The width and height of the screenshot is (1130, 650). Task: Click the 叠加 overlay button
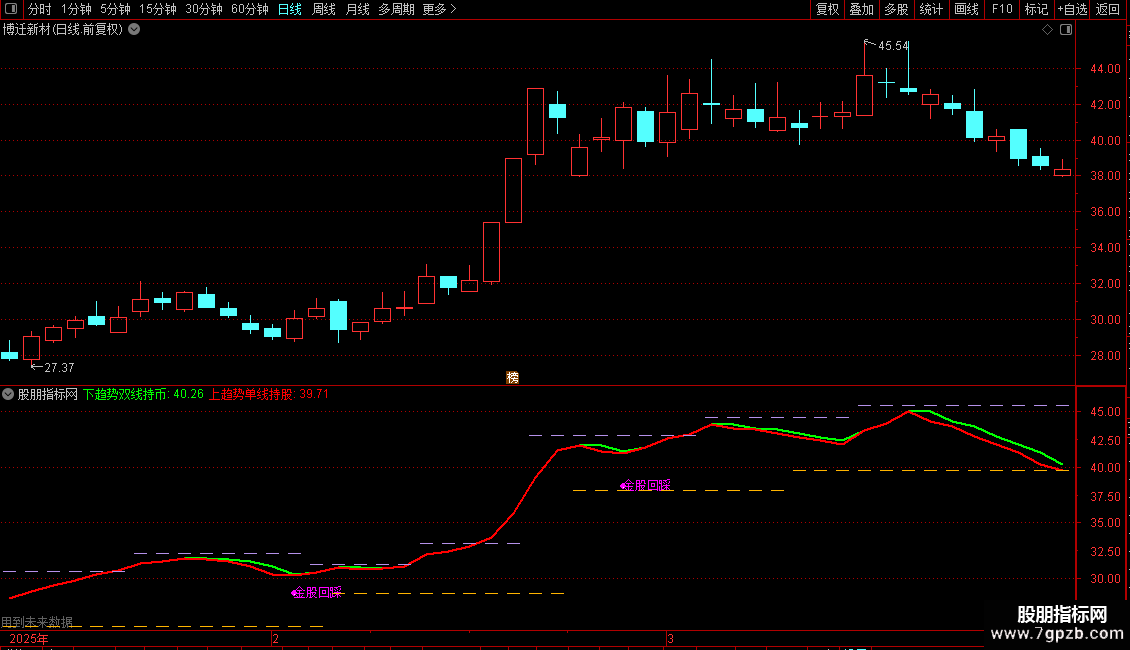(861, 9)
